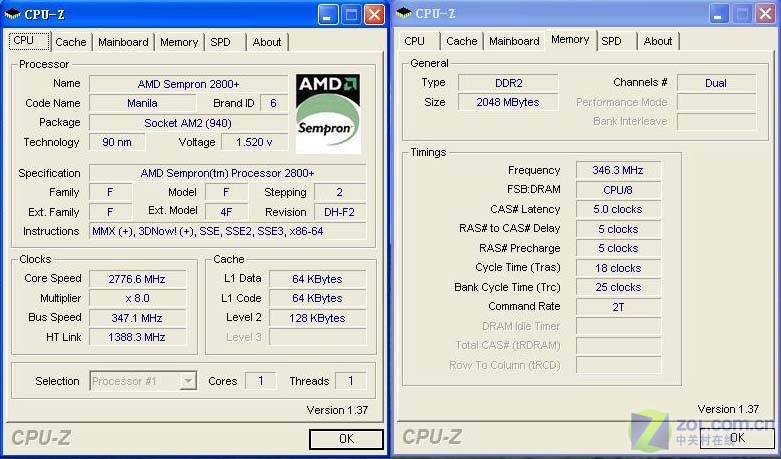781x459 pixels.
Task: Click the specification field AMD Sempron(tm) Processor 2800+
Action: [228, 173]
